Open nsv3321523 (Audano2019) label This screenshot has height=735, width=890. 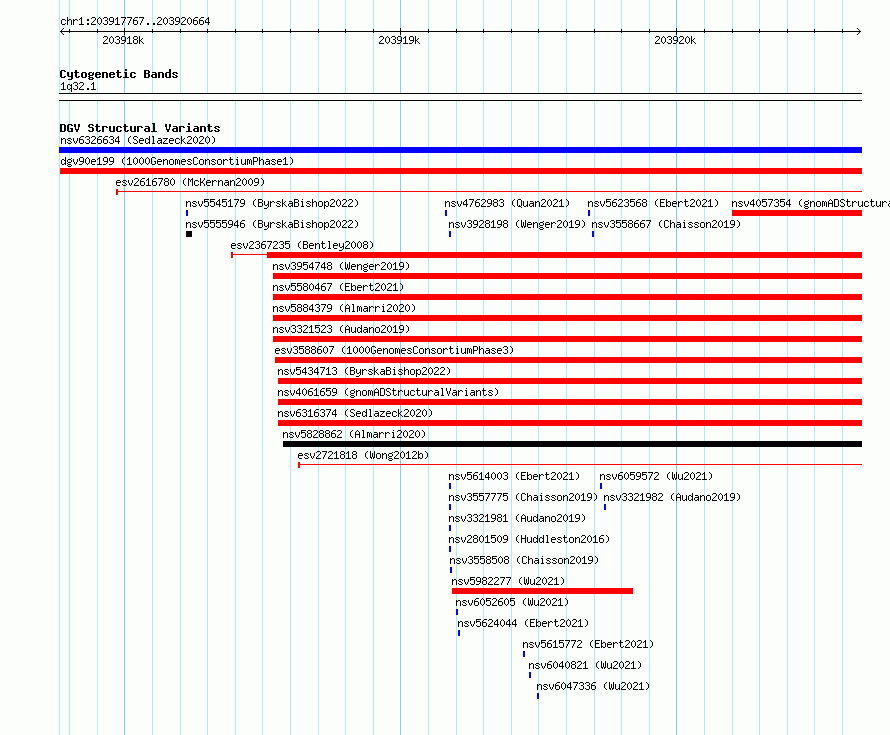click(x=341, y=329)
